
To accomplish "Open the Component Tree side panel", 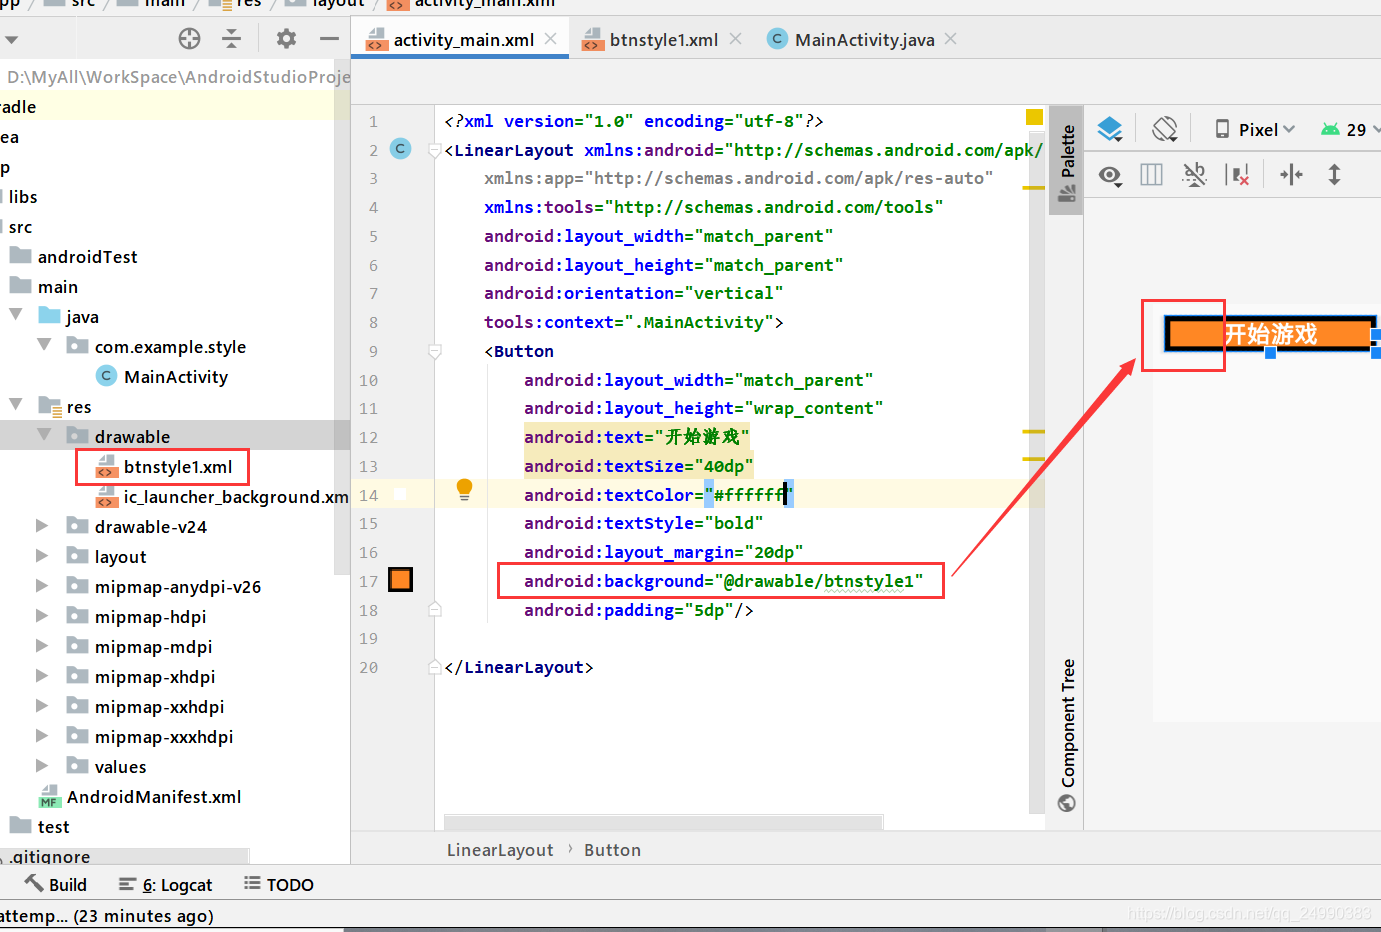I will [1067, 735].
